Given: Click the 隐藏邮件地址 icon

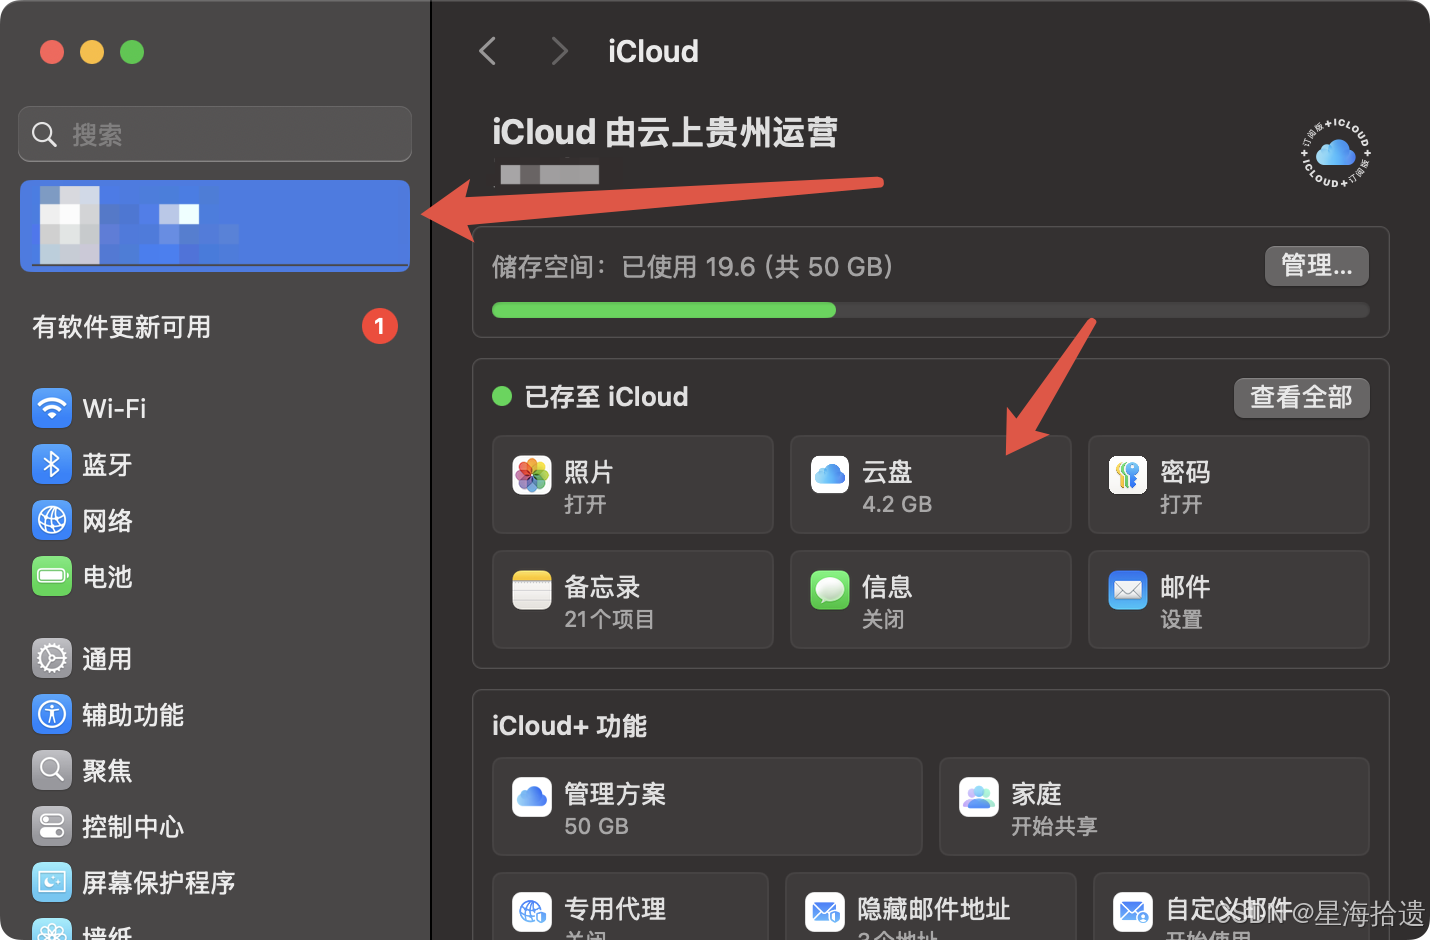Looking at the screenshot, I should point(825,912).
